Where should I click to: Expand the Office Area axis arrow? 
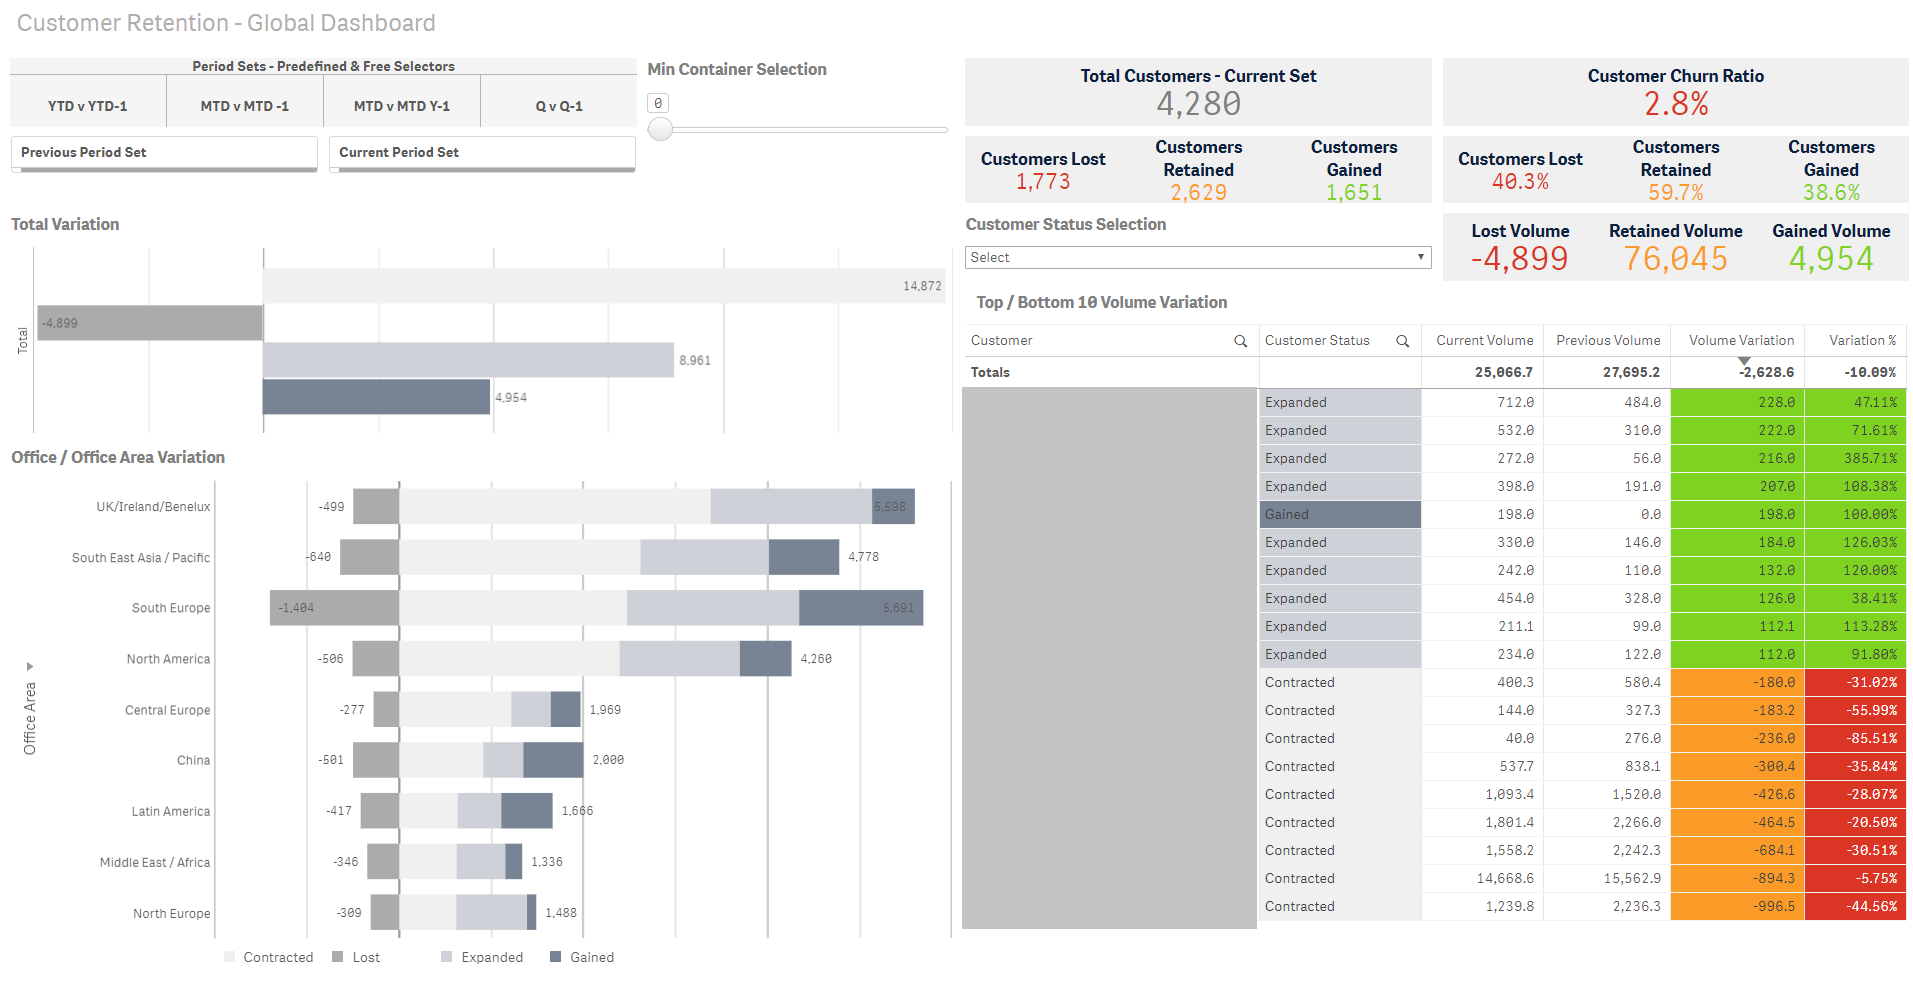[30, 666]
